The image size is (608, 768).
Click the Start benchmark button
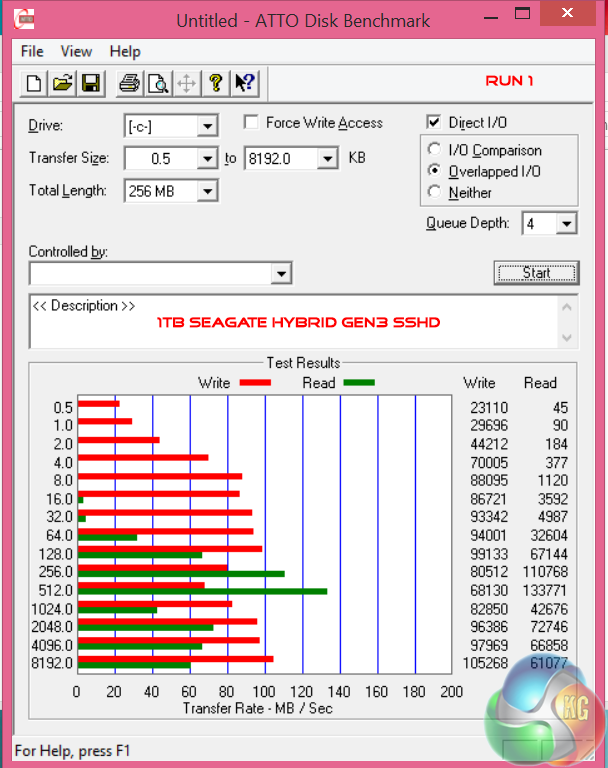click(536, 273)
